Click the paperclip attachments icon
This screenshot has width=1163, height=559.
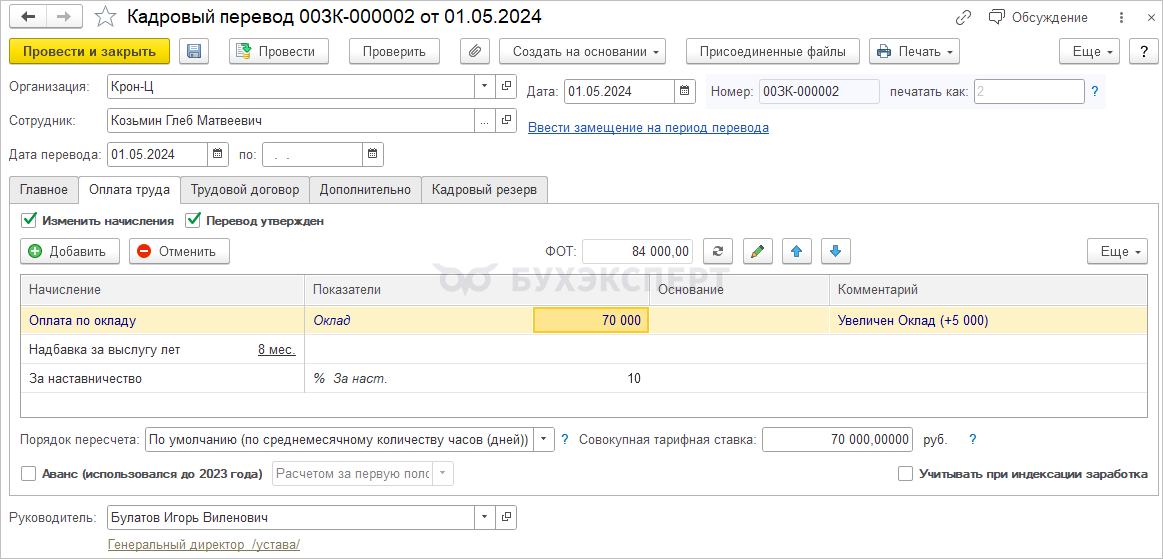tap(475, 52)
